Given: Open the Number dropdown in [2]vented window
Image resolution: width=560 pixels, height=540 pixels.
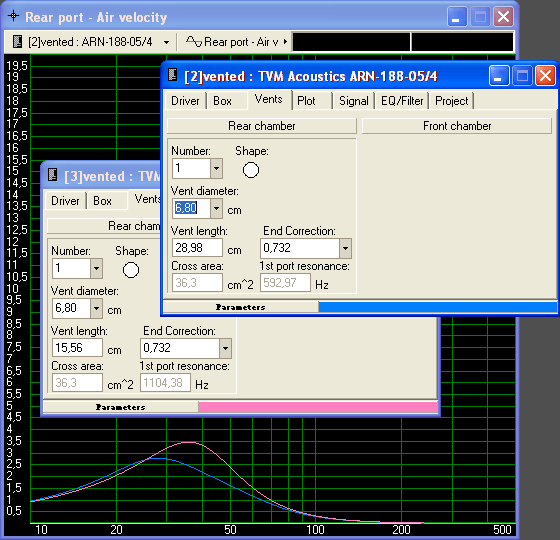Looking at the screenshot, I should [216, 168].
